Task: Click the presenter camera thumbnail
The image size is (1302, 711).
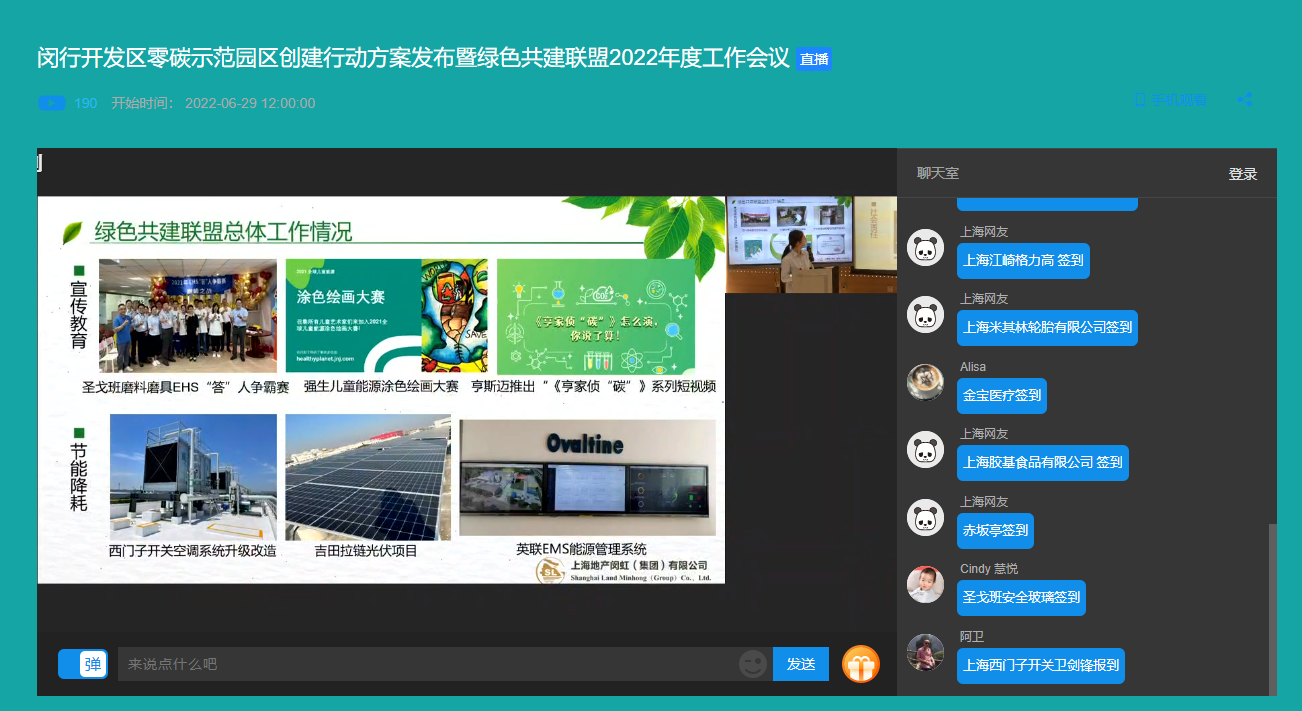Action: click(811, 245)
